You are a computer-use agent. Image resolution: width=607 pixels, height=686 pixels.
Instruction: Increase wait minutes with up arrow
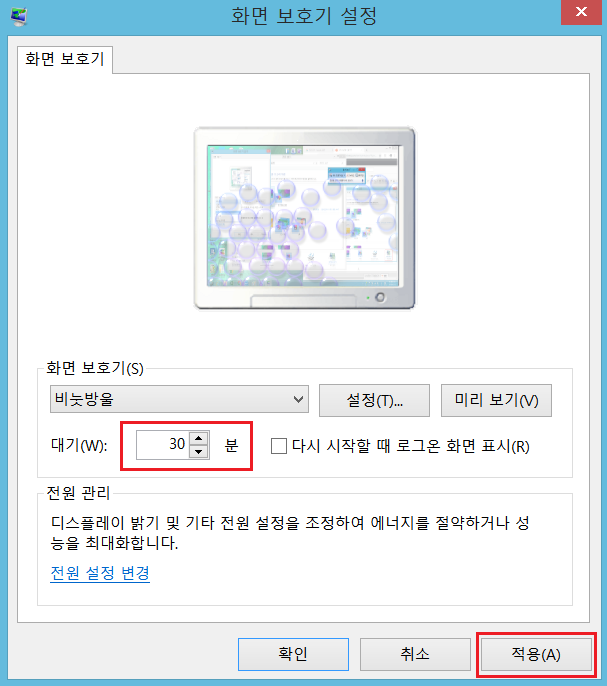click(199, 438)
